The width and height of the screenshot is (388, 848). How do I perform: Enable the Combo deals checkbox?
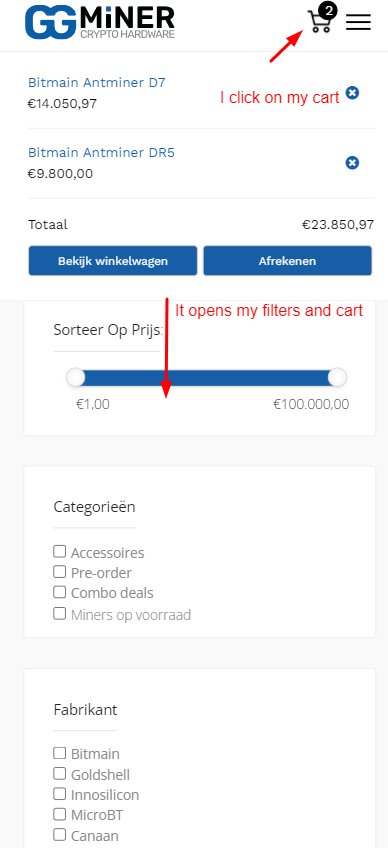pos(60,592)
